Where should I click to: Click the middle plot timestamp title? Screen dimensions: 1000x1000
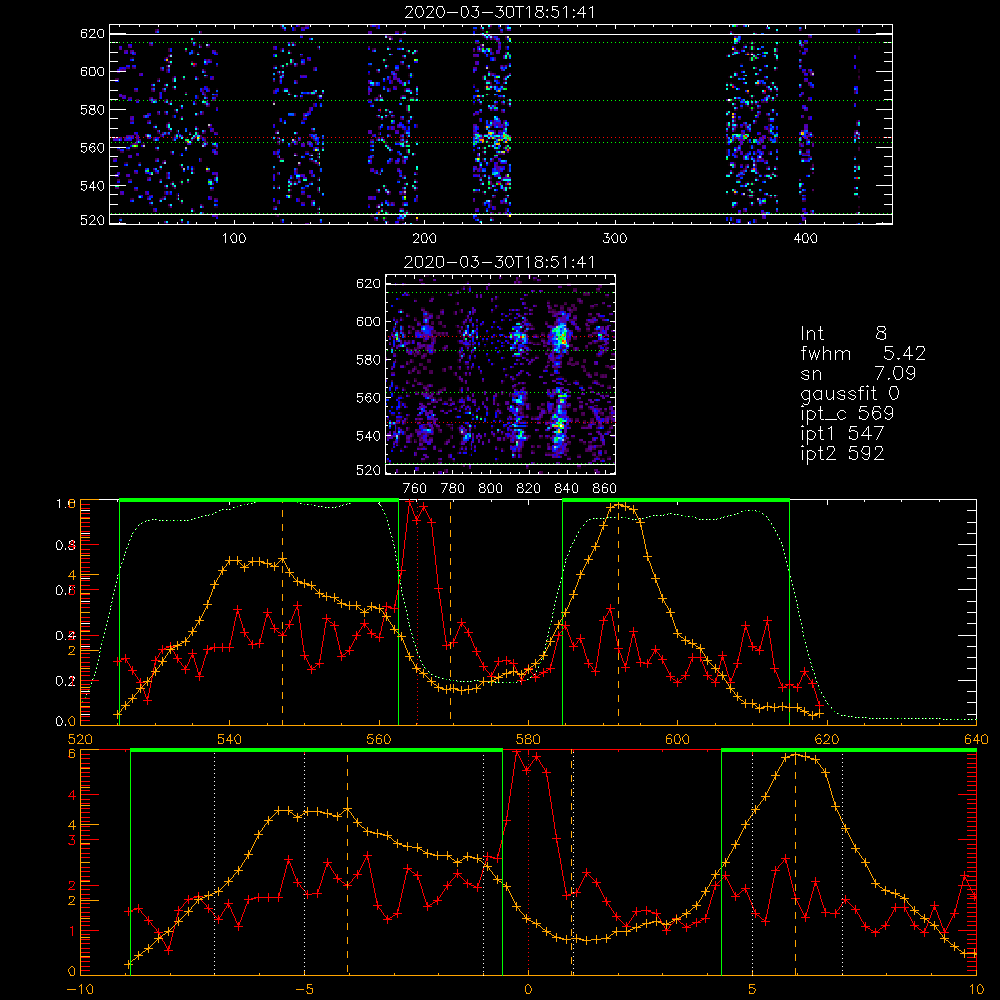pyautogui.click(x=500, y=261)
